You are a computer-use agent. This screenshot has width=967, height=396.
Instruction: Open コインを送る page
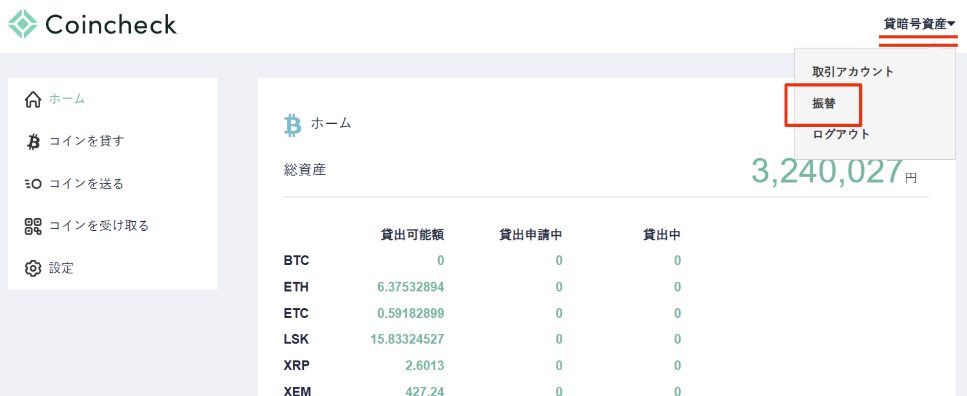click(86, 184)
